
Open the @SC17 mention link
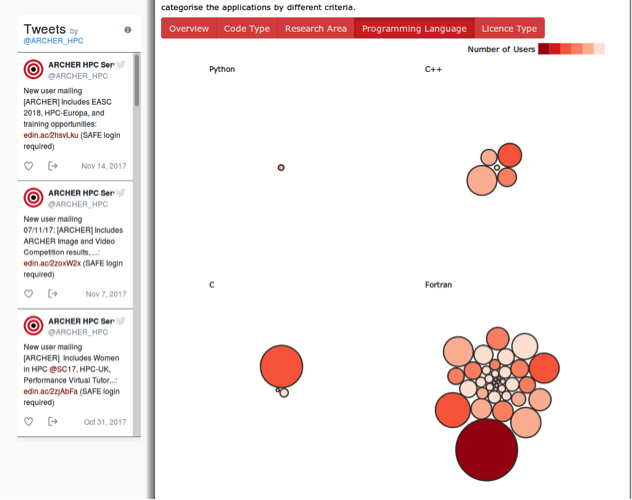(65, 370)
